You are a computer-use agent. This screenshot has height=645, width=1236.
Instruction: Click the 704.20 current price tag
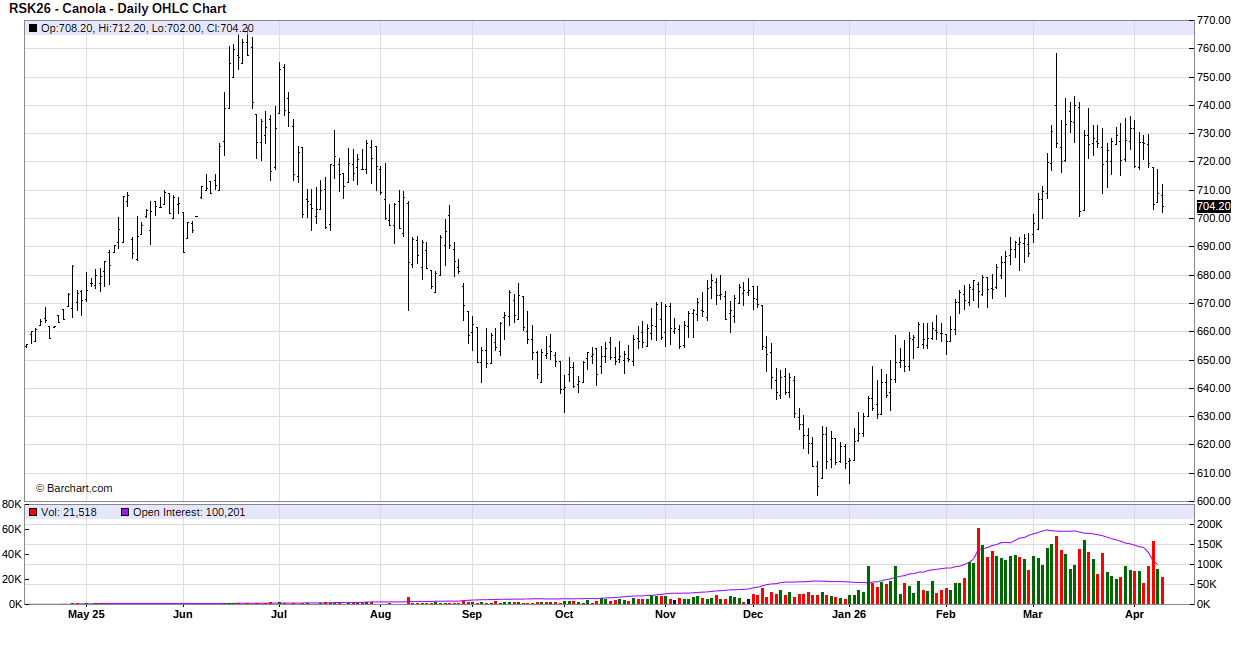(x=1213, y=207)
